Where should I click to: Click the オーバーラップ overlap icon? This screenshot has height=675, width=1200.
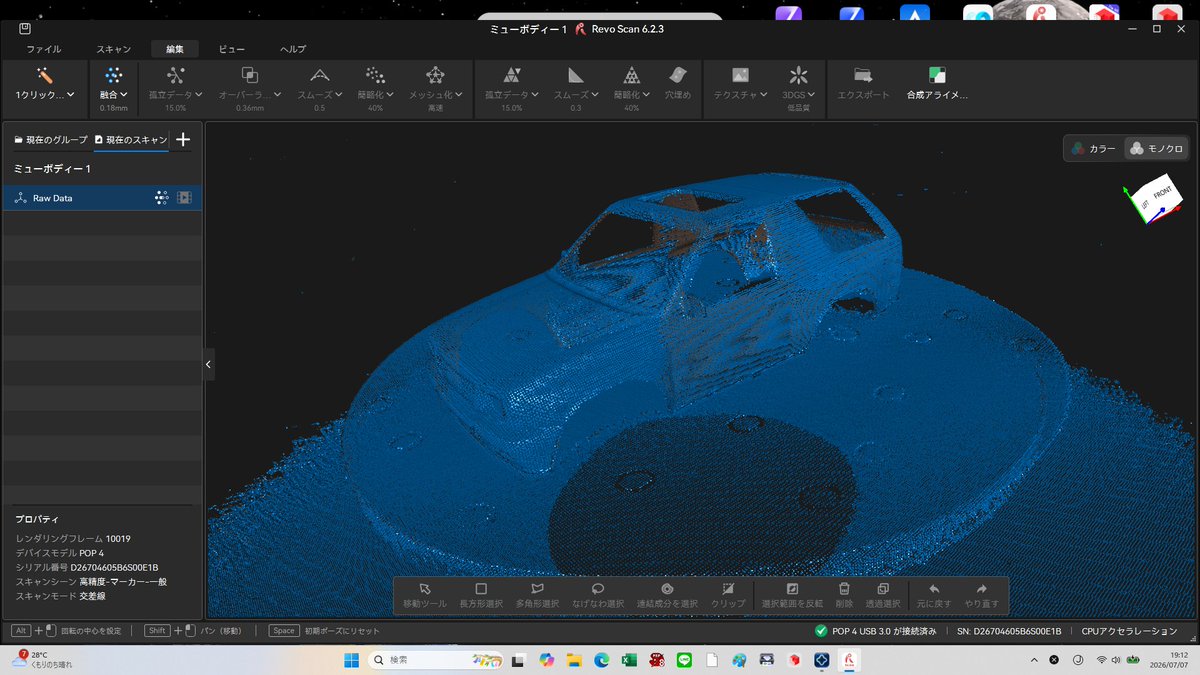tap(250, 75)
